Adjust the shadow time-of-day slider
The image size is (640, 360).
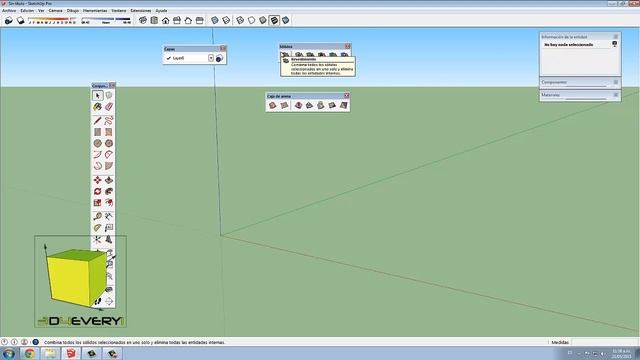click(x=106, y=19)
